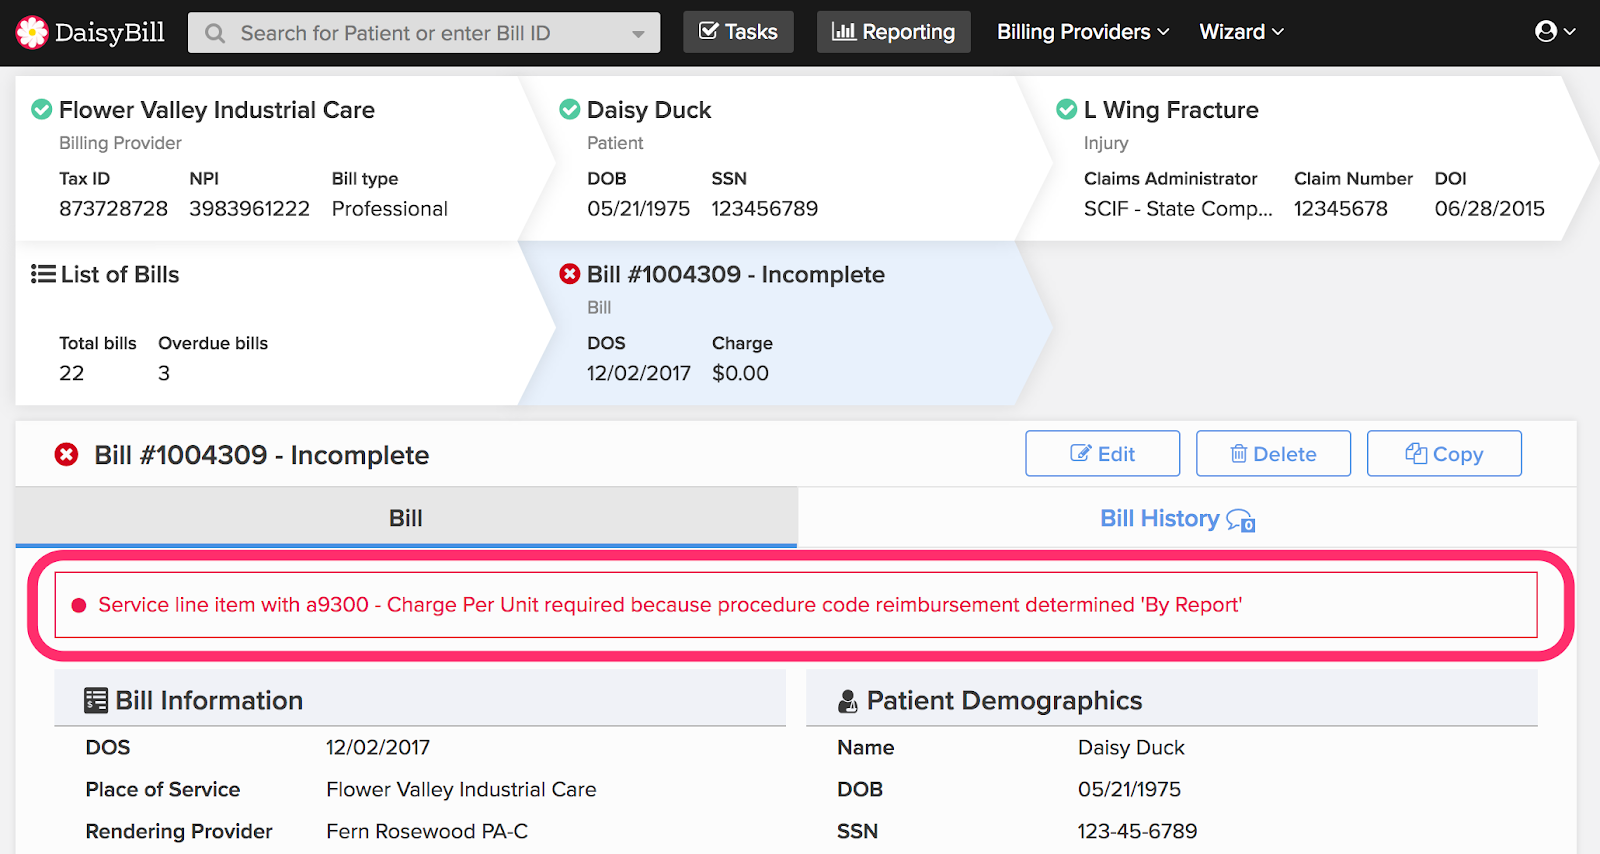Click the Total bills count 22
Image resolution: width=1600 pixels, height=854 pixels.
pyautogui.click(x=72, y=373)
